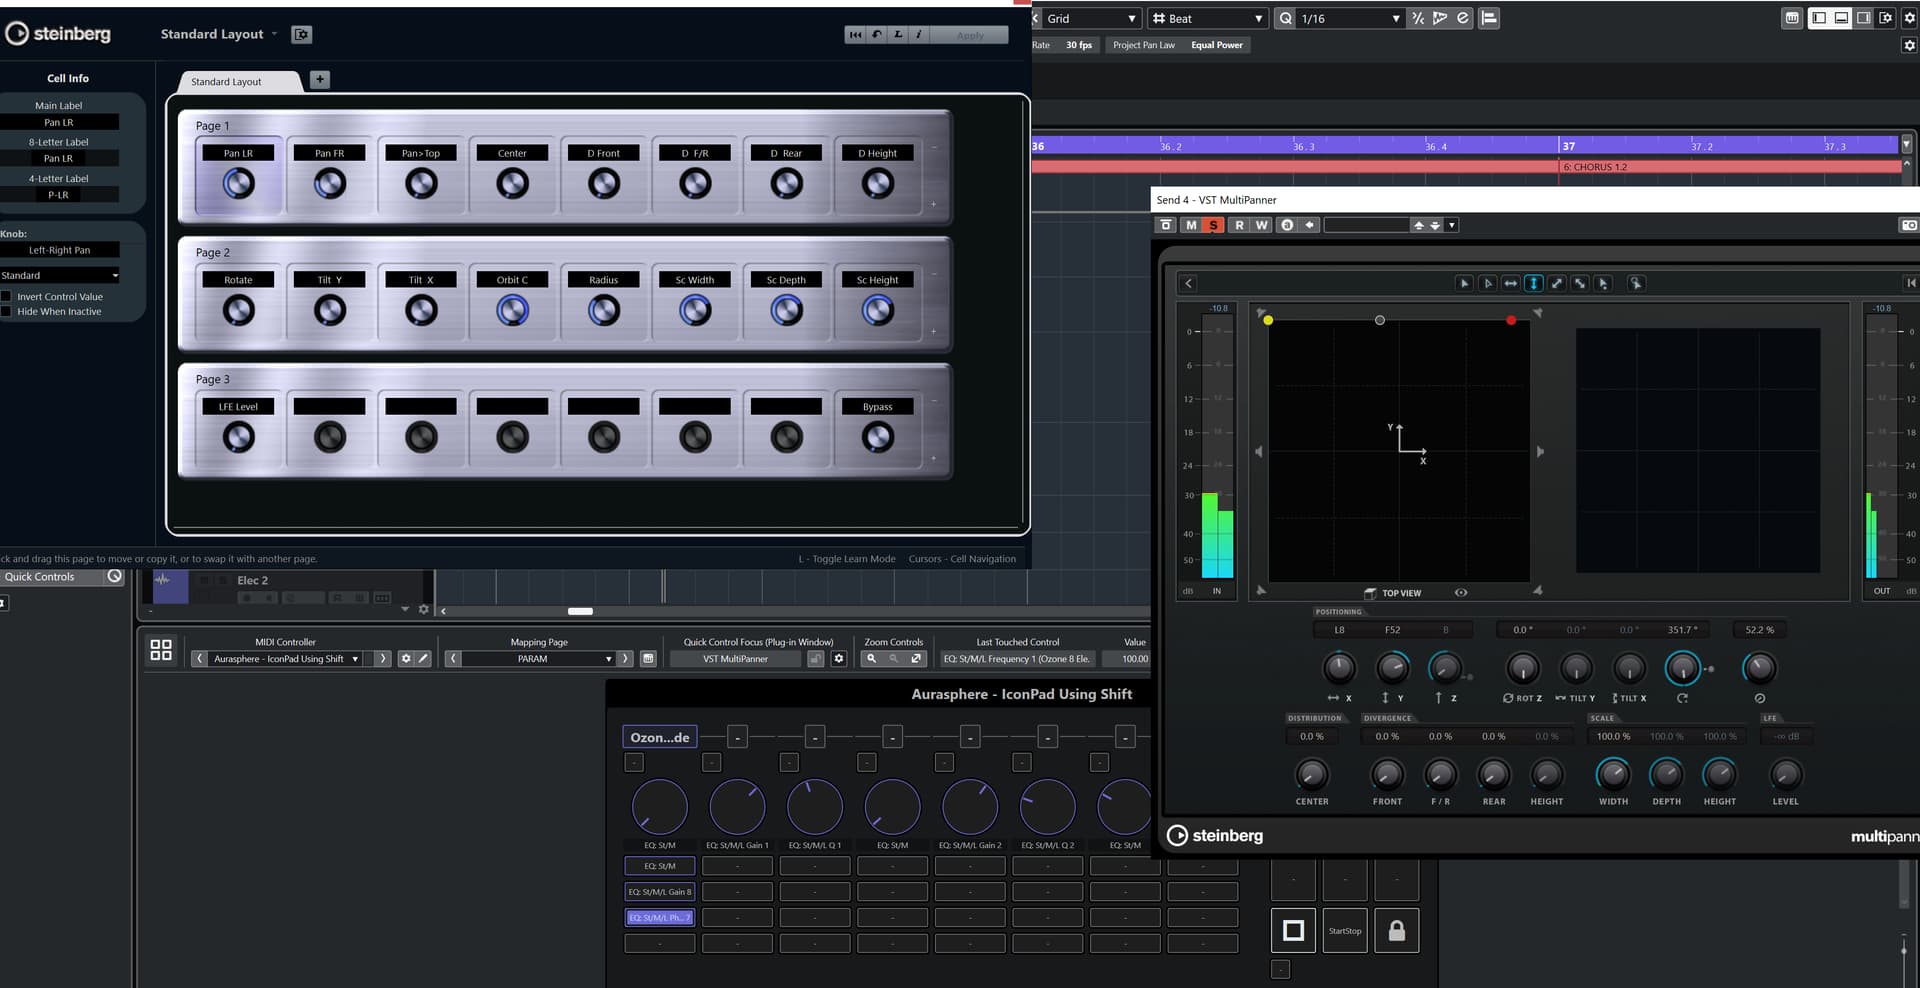This screenshot has width=1920, height=988.
Task: Click the undo arrow in the remote editor toolbar
Action: click(x=877, y=35)
